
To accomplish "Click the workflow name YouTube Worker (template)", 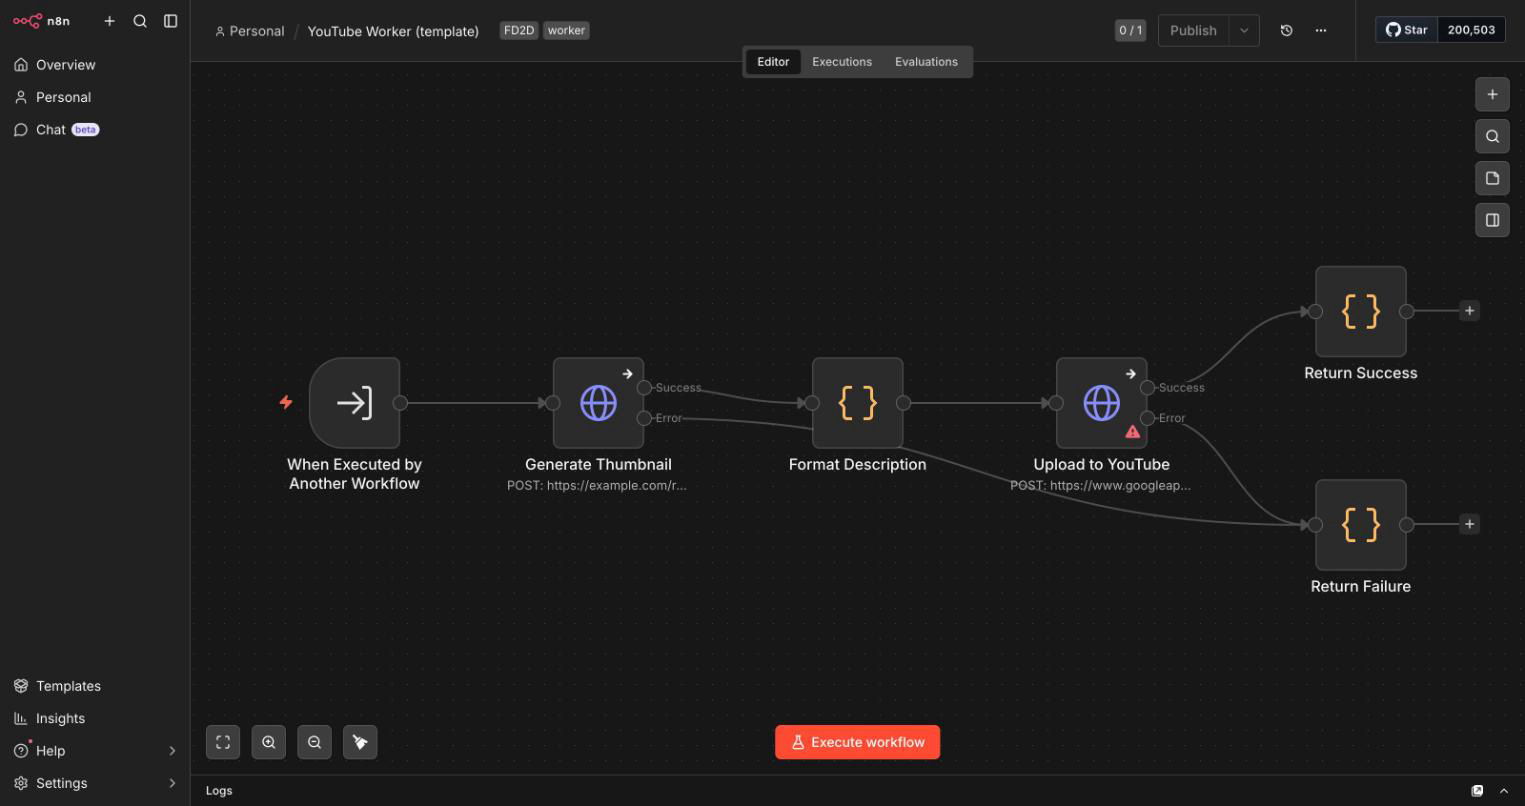I will click(393, 31).
